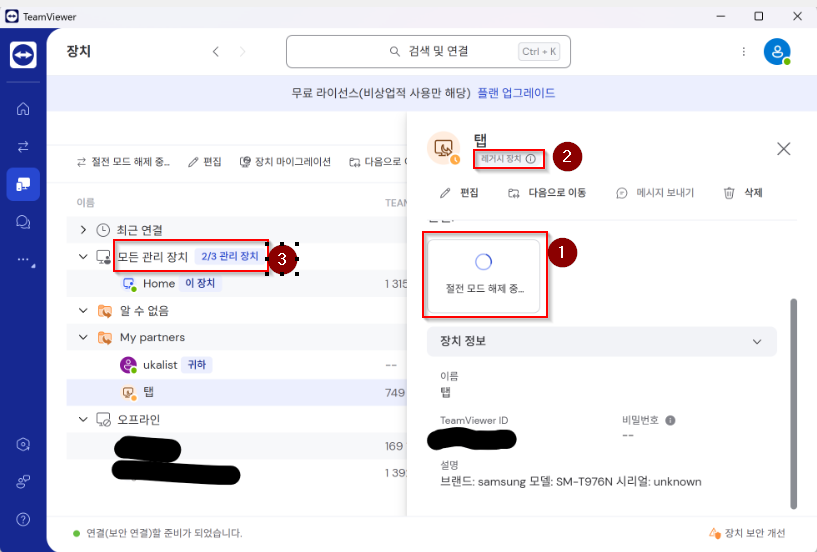
Task: Select the ukalist contact row
Action: pos(237,365)
